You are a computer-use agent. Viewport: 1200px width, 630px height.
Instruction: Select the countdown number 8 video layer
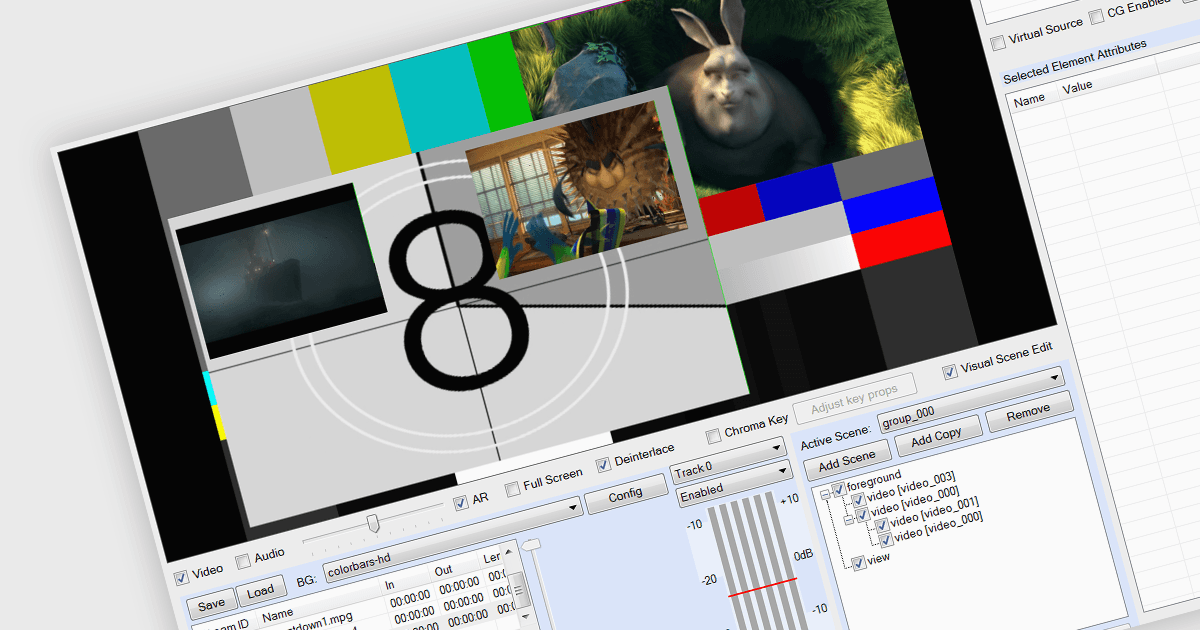pos(460,300)
